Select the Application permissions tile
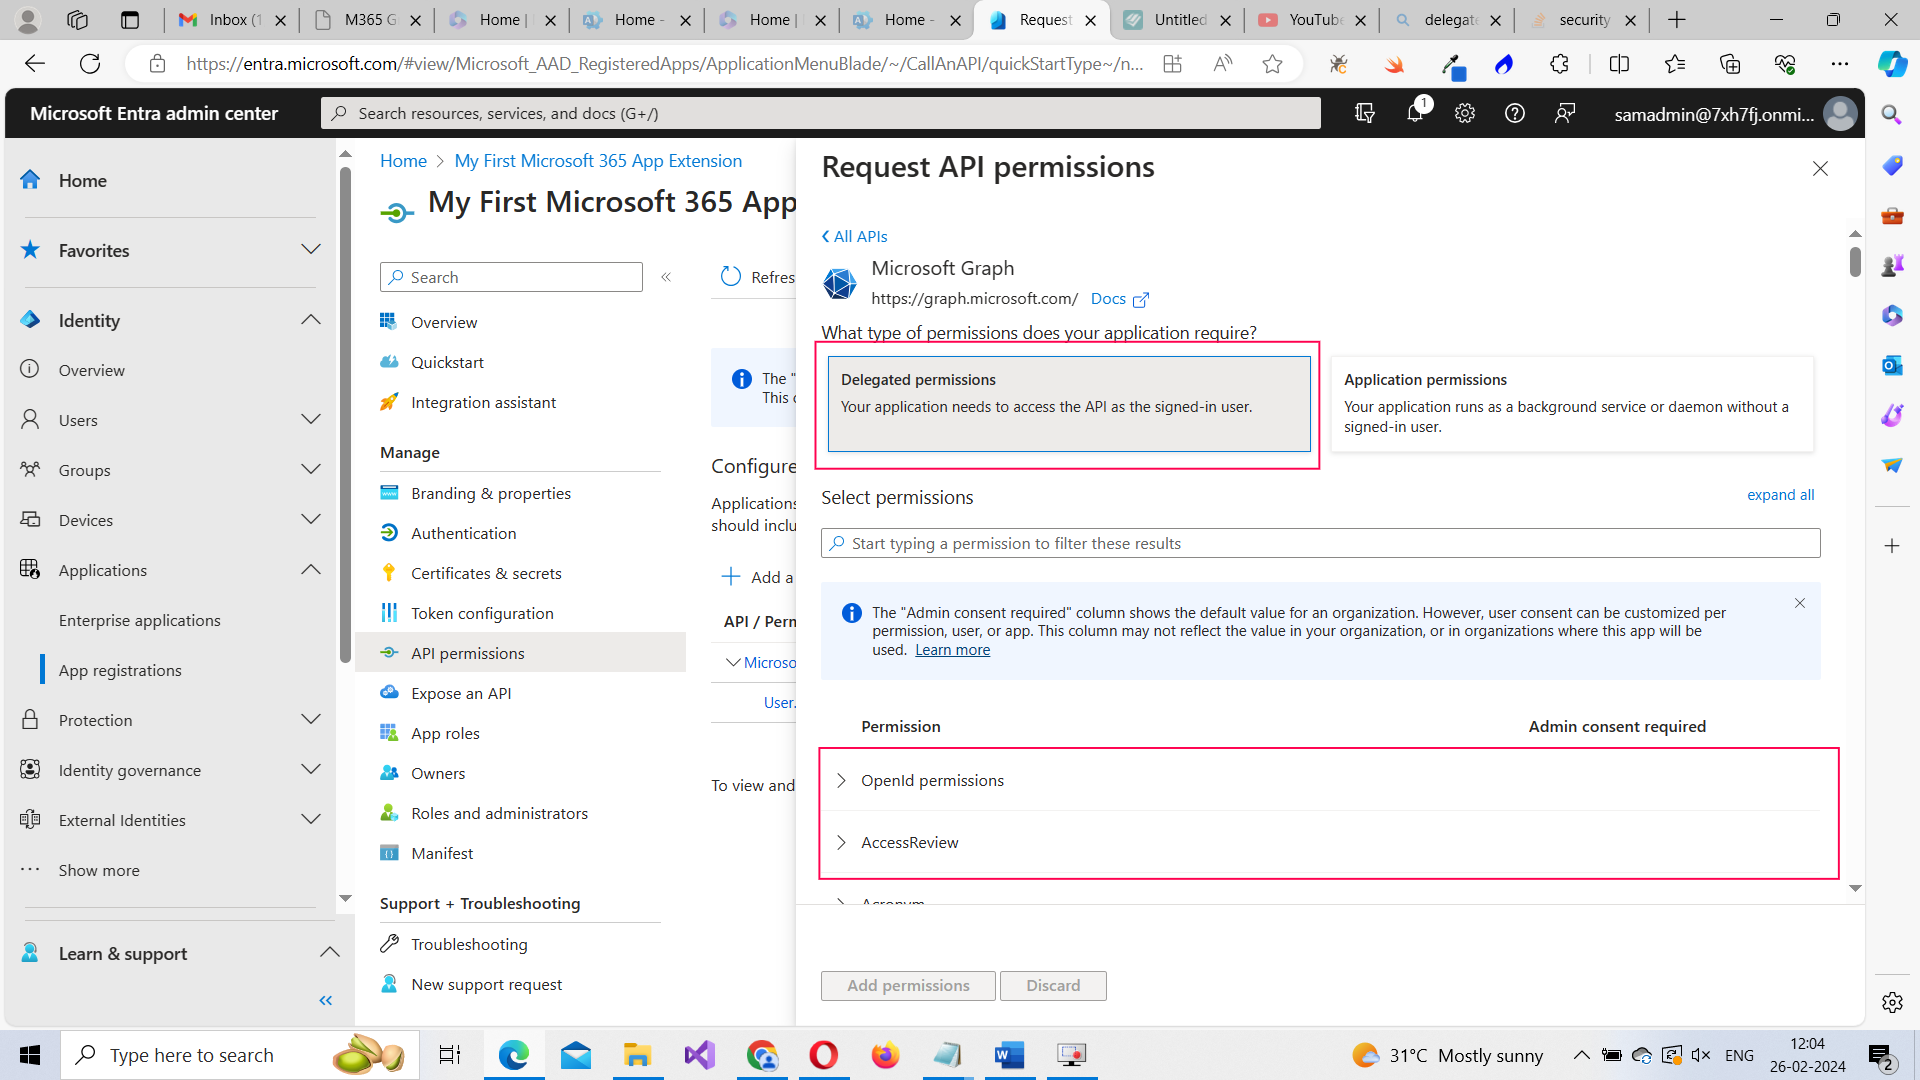The width and height of the screenshot is (1920, 1080). [1572, 403]
